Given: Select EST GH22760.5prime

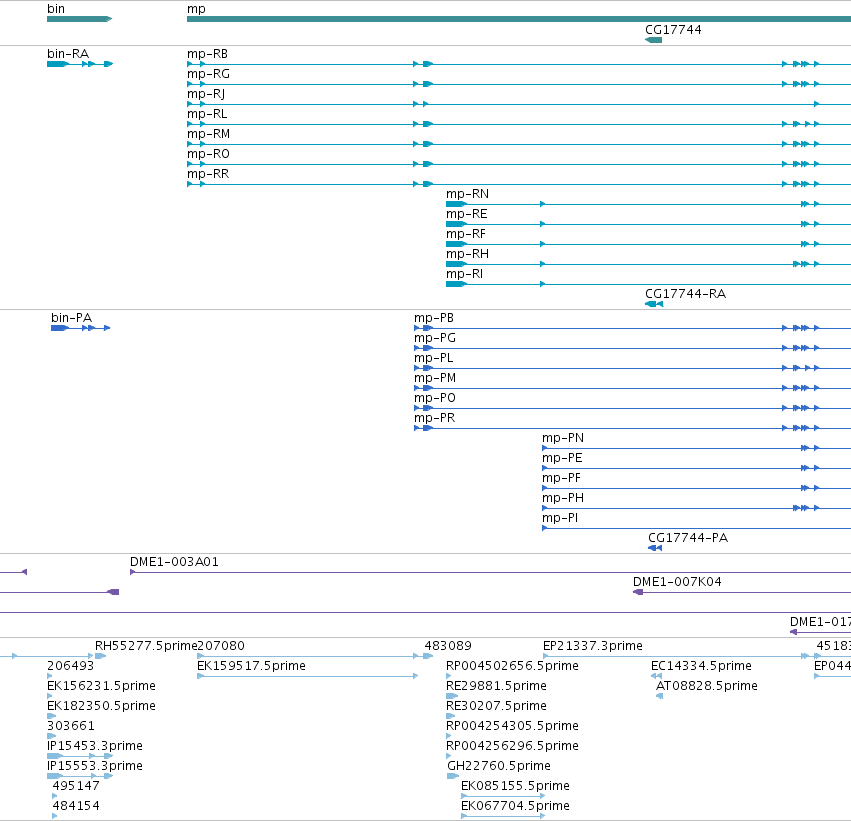Looking at the screenshot, I should (x=499, y=767).
